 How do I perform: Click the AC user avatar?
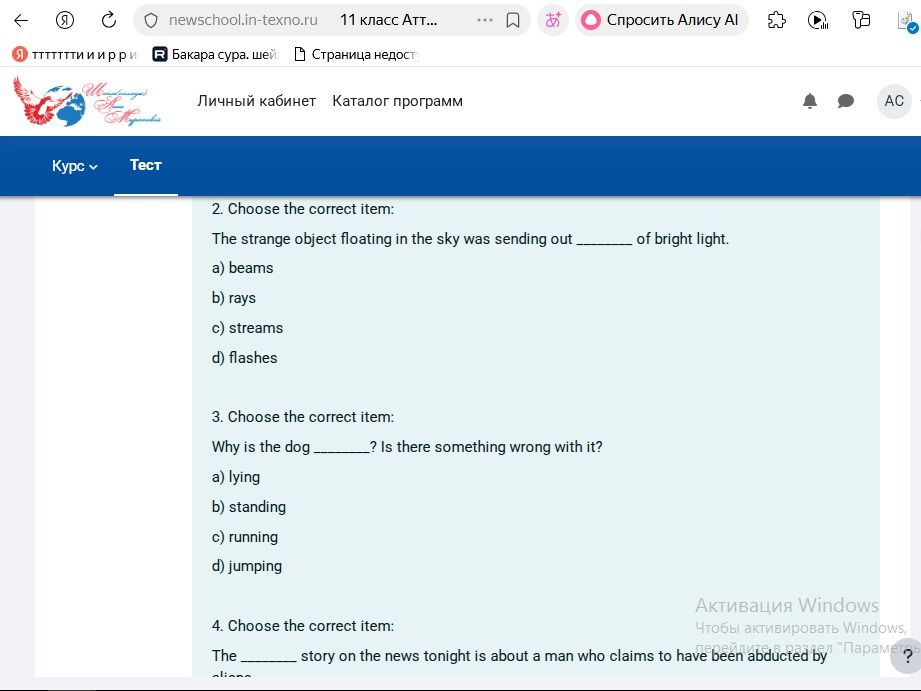coord(894,101)
